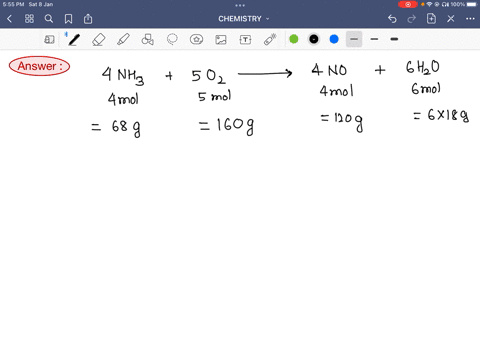
Task: Tap the handwritten 4 NO term
Action: pyautogui.click(x=329, y=70)
